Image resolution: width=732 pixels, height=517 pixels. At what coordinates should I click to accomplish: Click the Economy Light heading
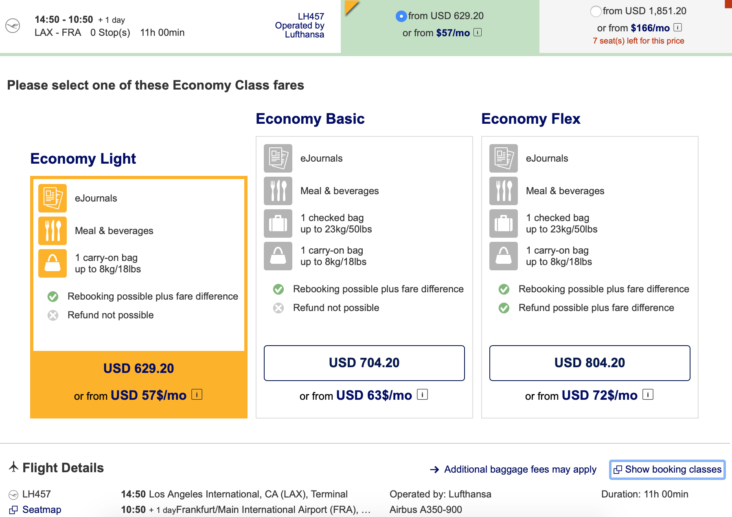tap(83, 159)
